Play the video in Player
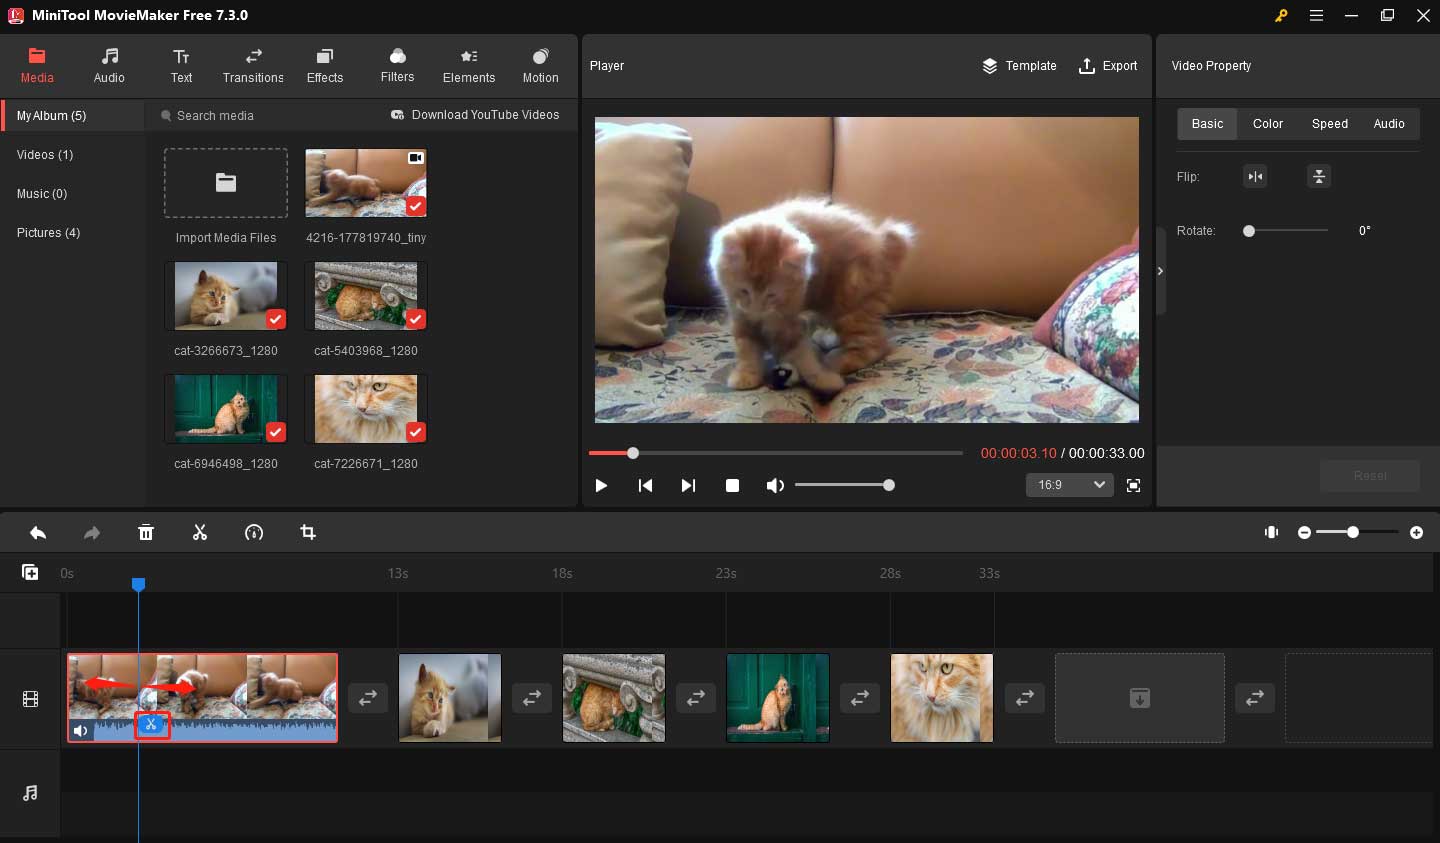 (x=601, y=485)
